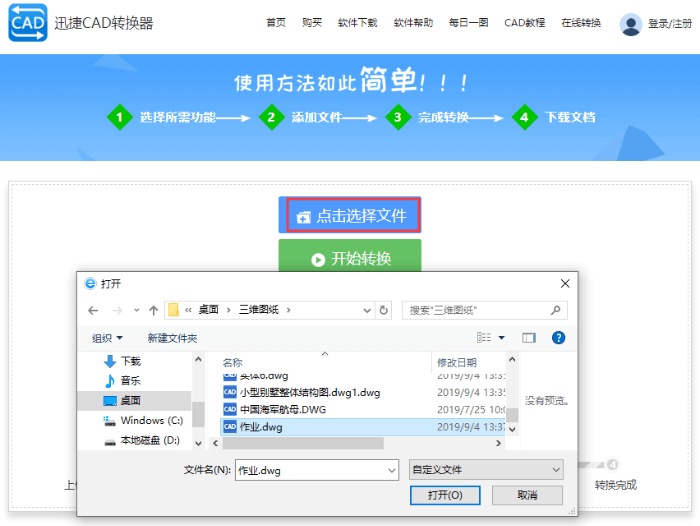Refresh the folder listing
700x526 pixels.
tap(383, 310)
